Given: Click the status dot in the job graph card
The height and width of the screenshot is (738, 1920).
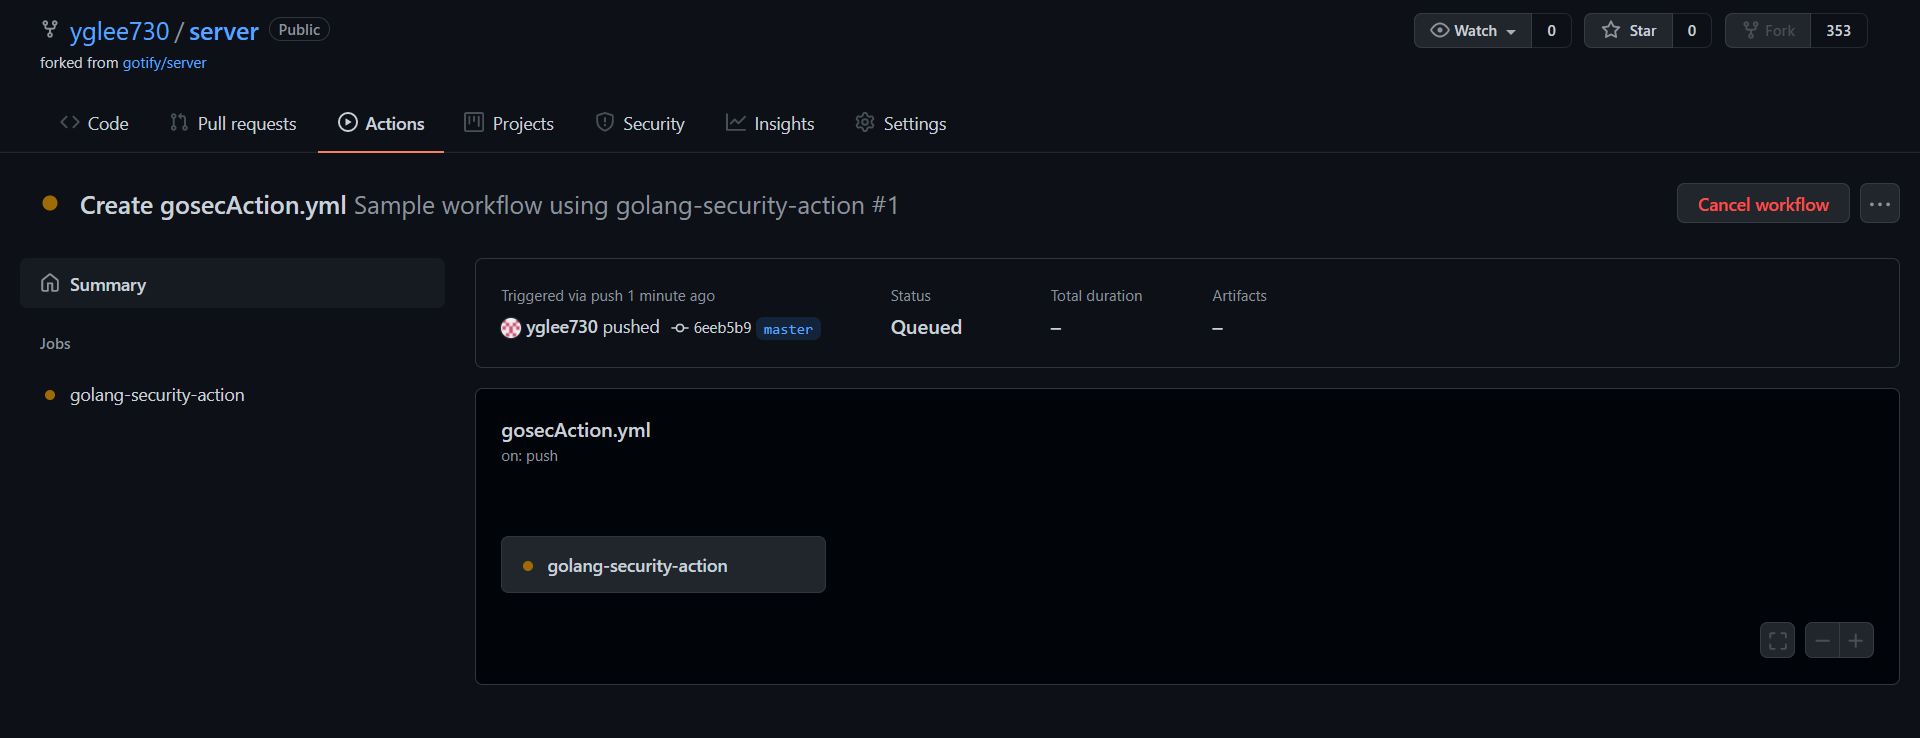Looking at the screenshot, I should click(x=528, y=566).
